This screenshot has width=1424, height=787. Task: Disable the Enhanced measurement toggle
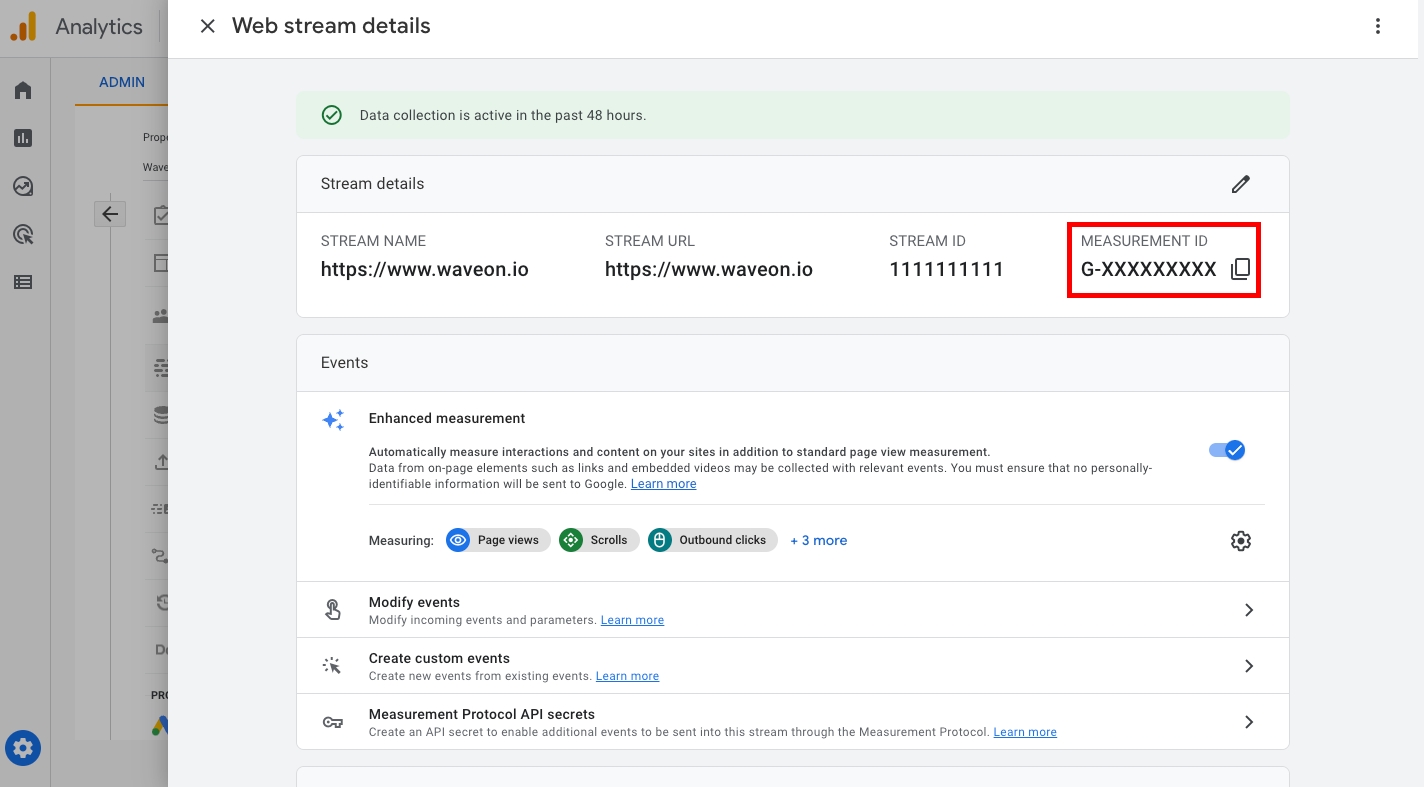[x=1227, y=450]
